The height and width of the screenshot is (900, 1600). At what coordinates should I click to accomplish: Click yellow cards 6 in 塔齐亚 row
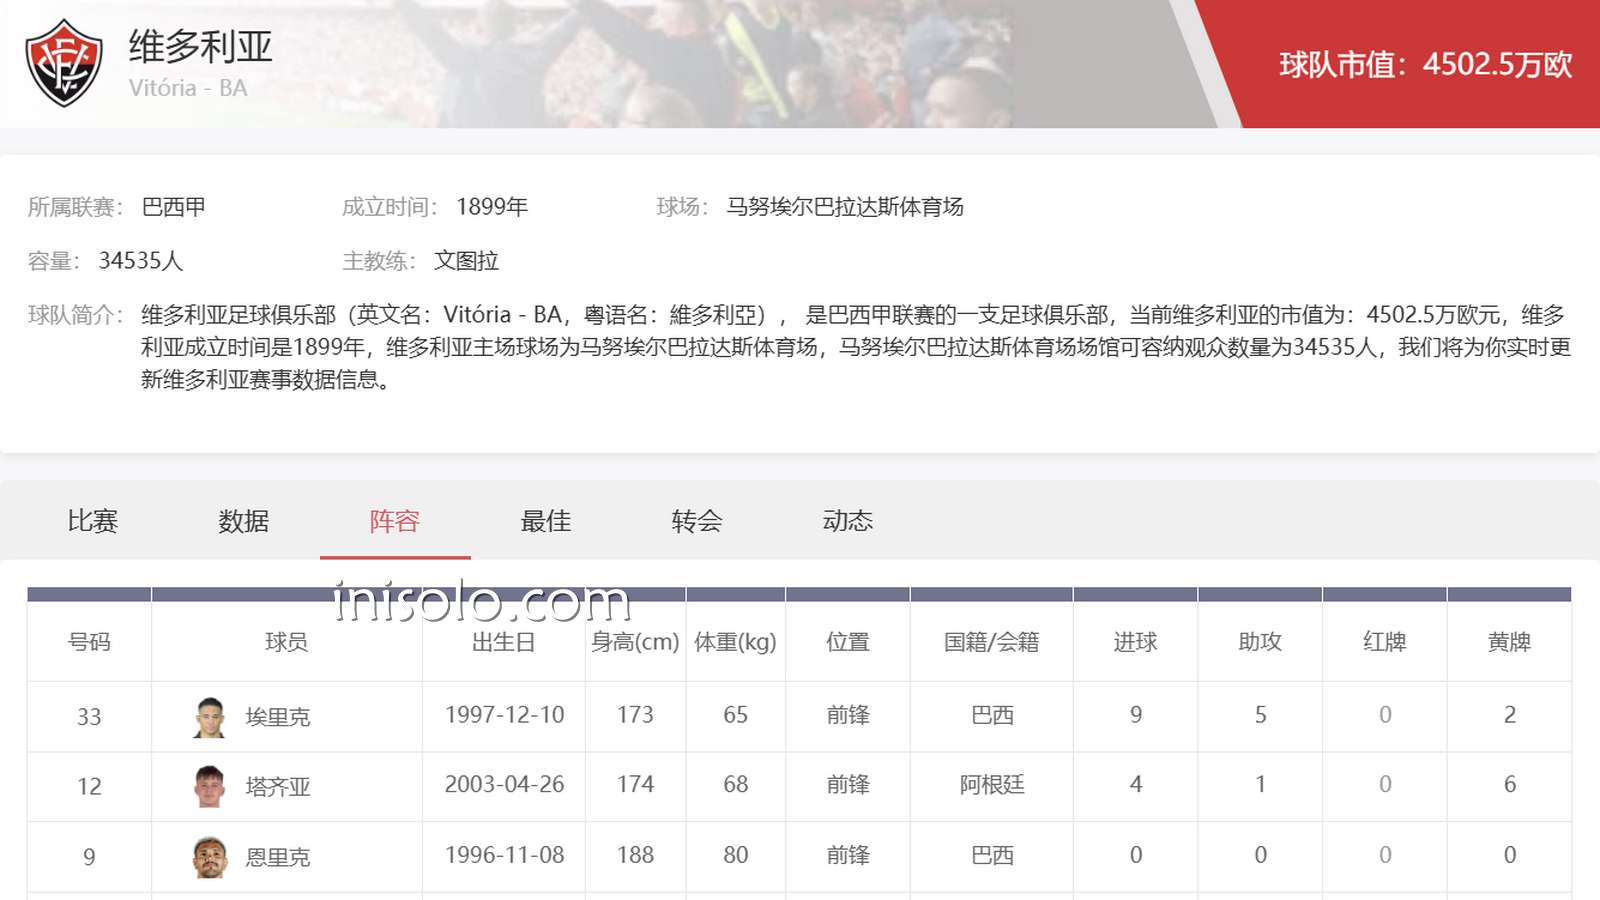(x=1510, y=785)
